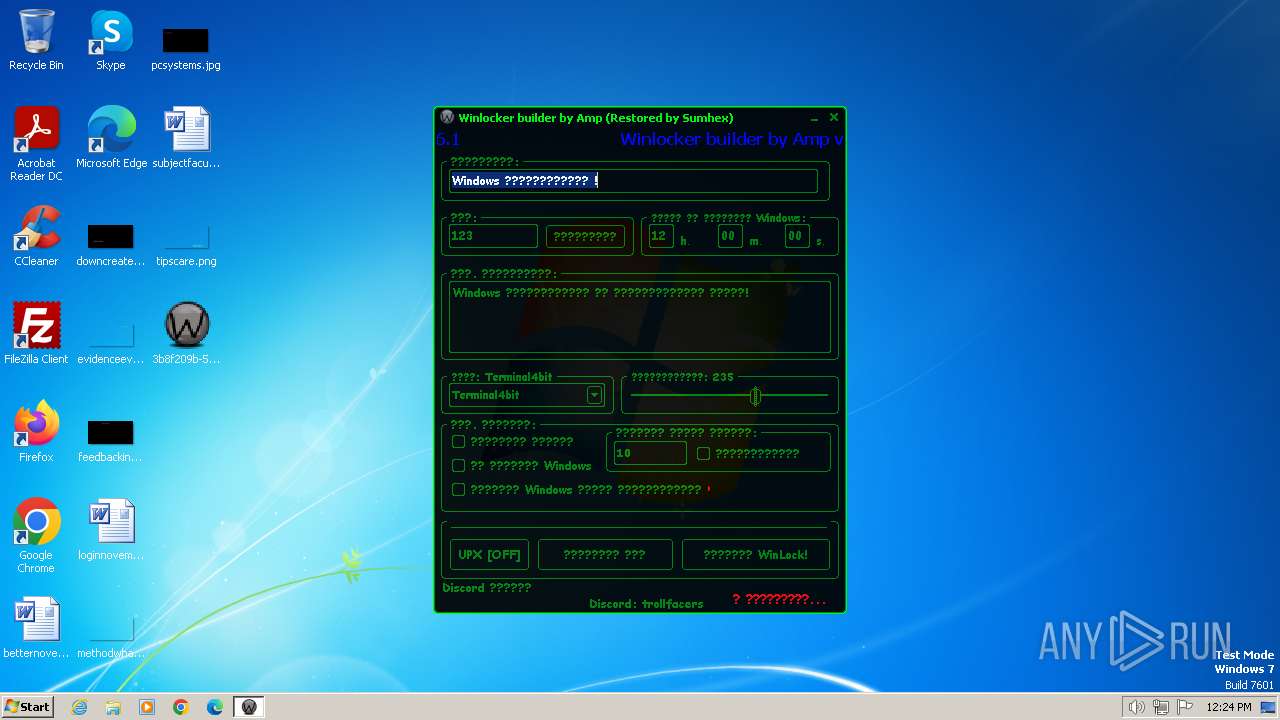The image size is (1280, 720).
Task: Open the media player taskbar icon
Action: pos(147,707)
